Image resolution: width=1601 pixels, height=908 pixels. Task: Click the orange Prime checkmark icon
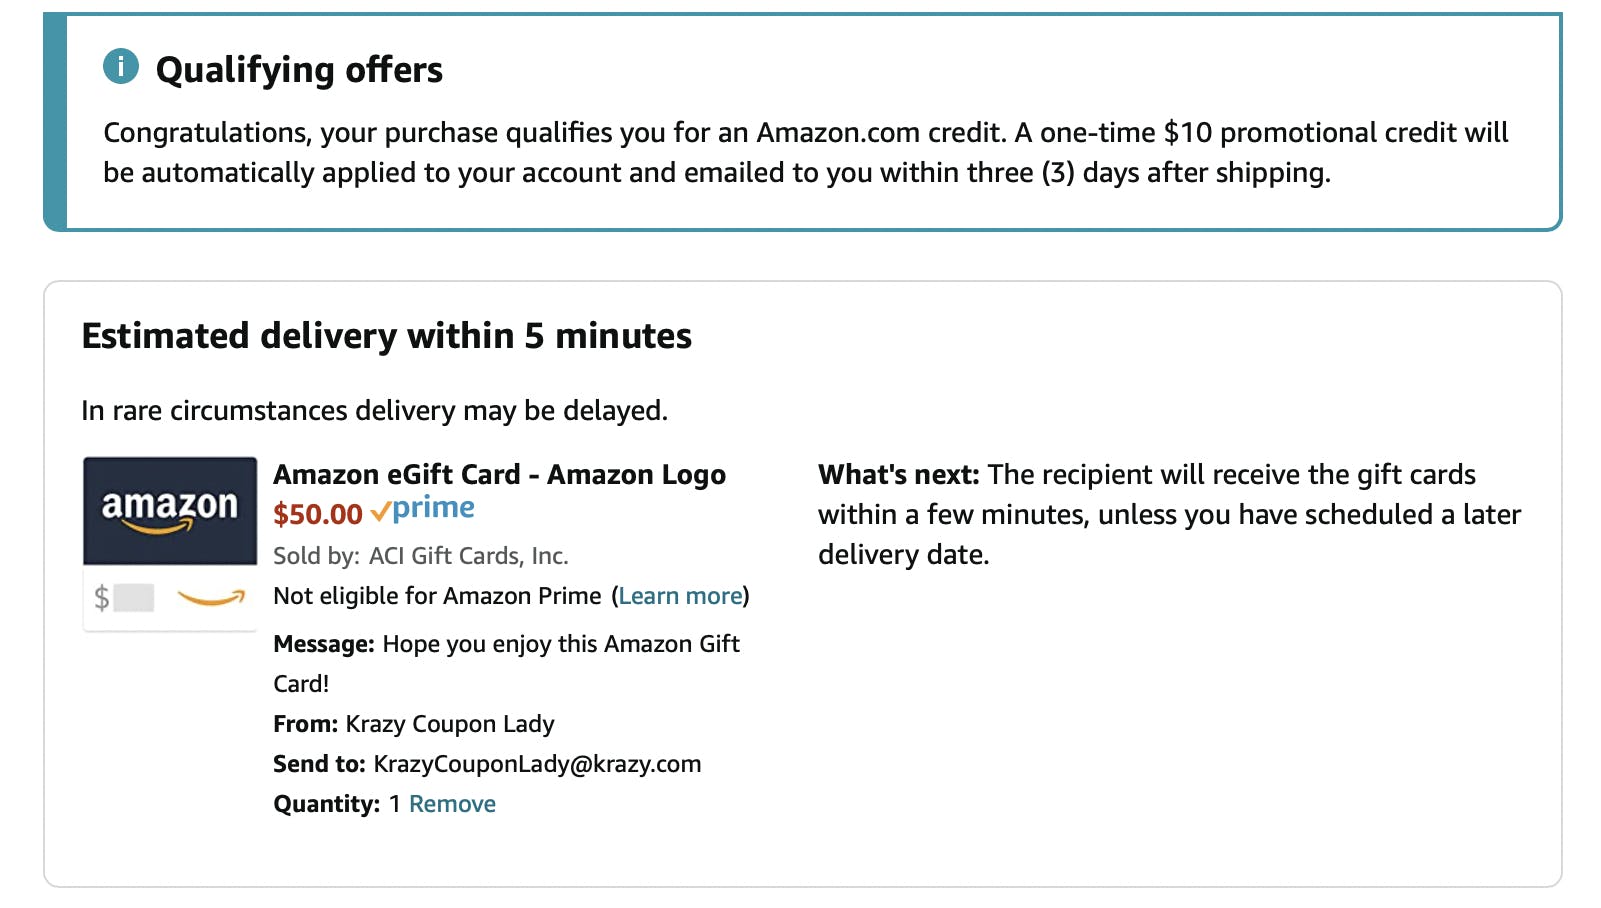tap(380, 512)
